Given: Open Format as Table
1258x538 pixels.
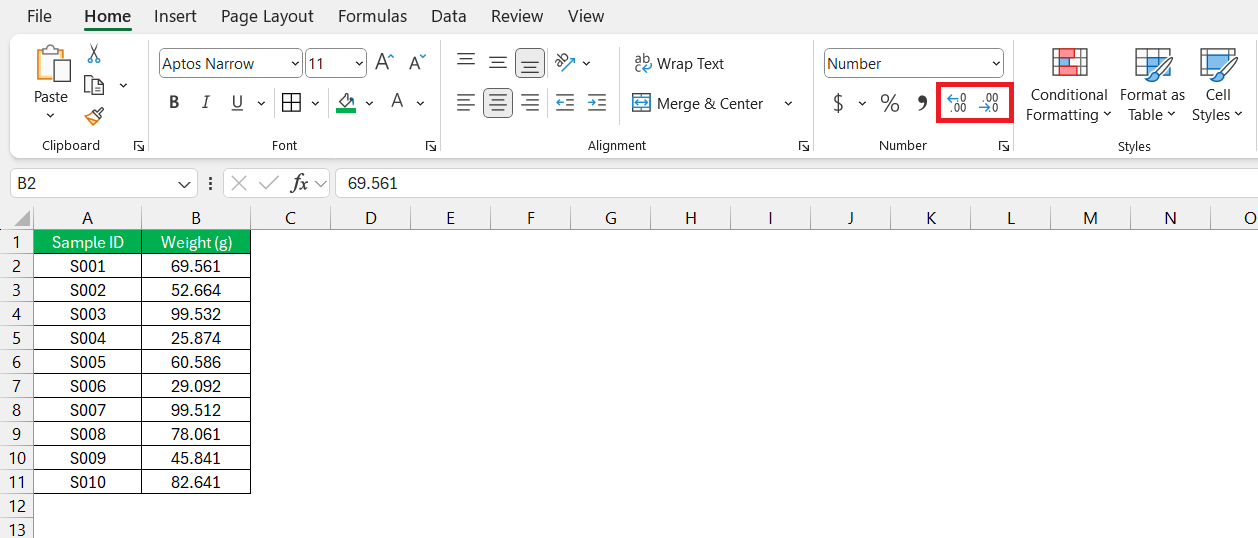Looking at the screenshot, I should pos(1152,85).
